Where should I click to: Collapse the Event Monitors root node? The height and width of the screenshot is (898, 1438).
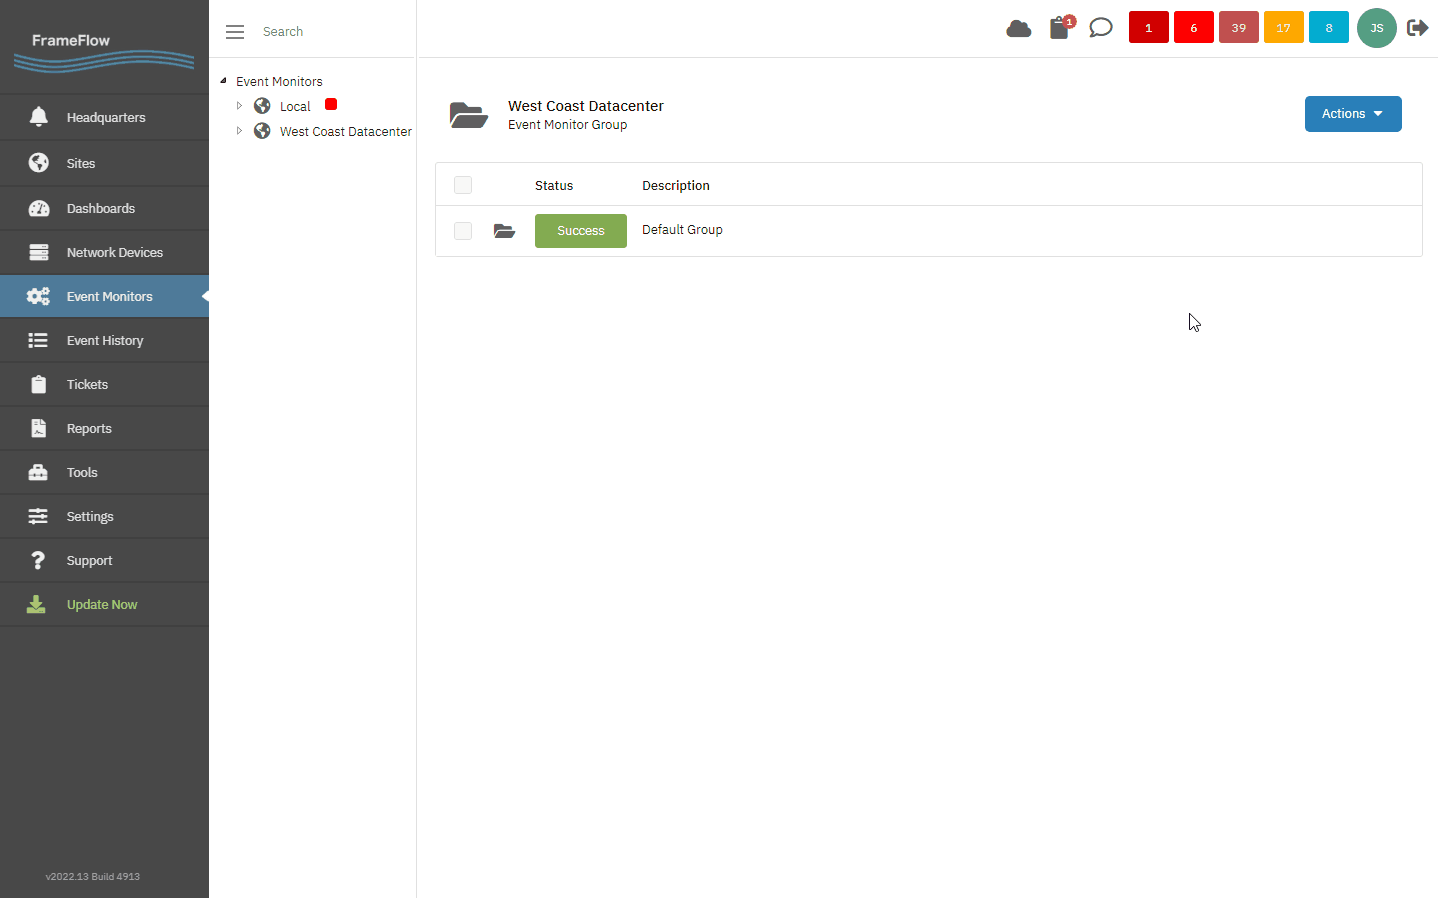pyautogui.click(x=223, y=81)
